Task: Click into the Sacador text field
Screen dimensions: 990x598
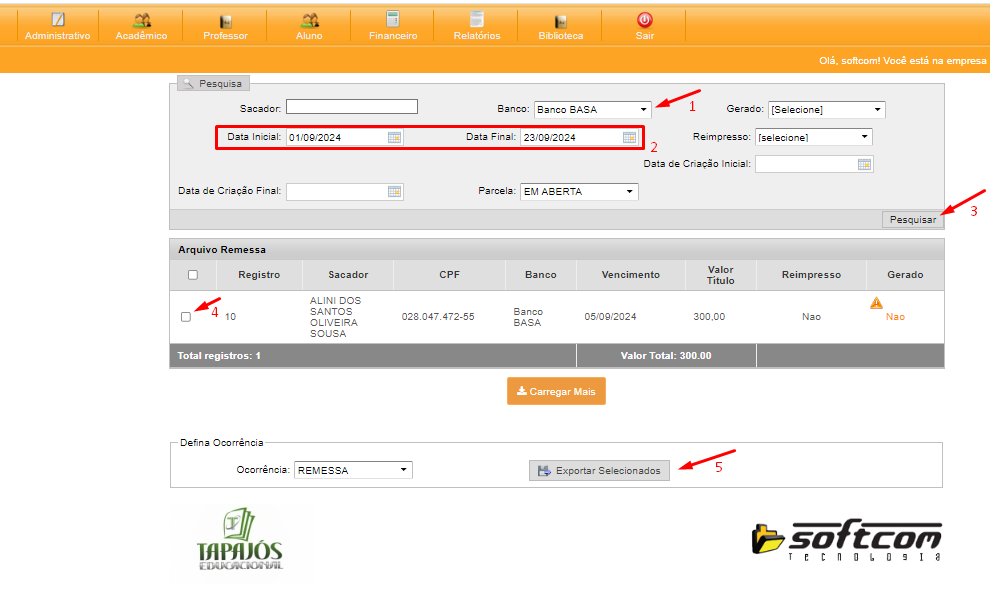Action: (351, 107)
